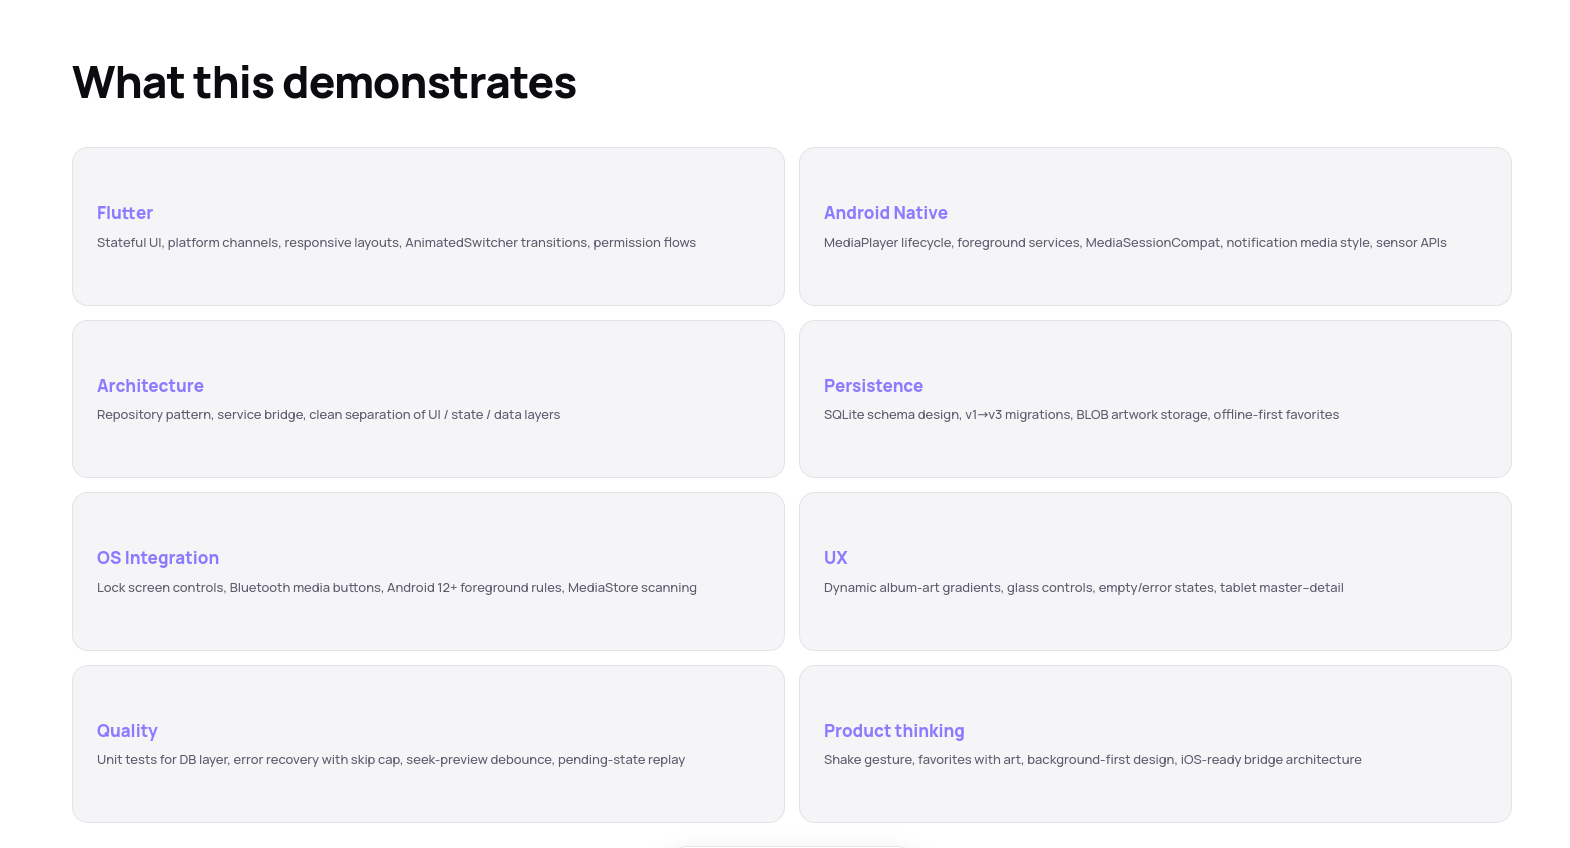1570x848 pixels.
Task: Click the Unit tests for DB layer text
Action: coord(391,760)
